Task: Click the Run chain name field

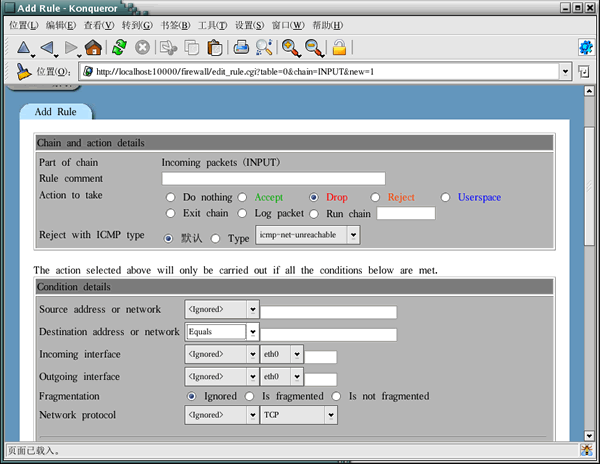Action: (406, 213)
